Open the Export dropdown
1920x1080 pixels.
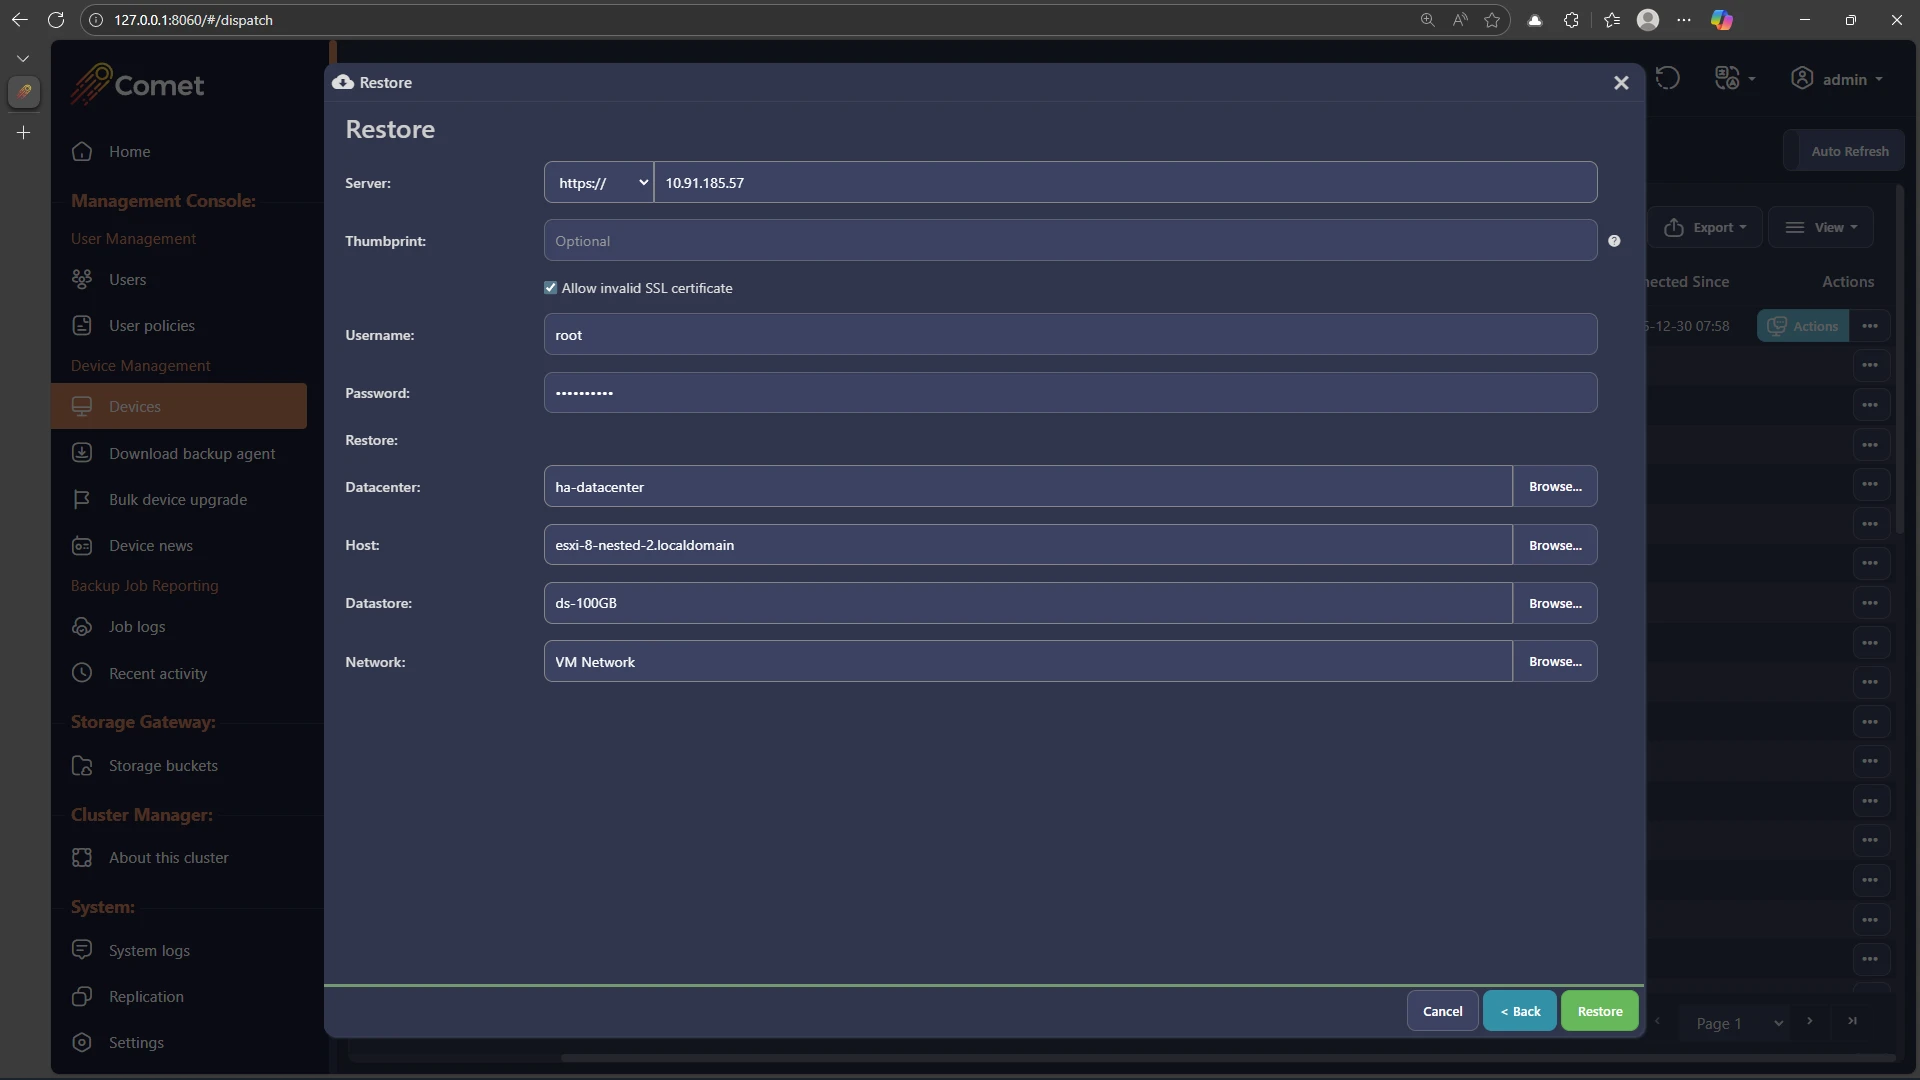click(x=1704, y=227)
